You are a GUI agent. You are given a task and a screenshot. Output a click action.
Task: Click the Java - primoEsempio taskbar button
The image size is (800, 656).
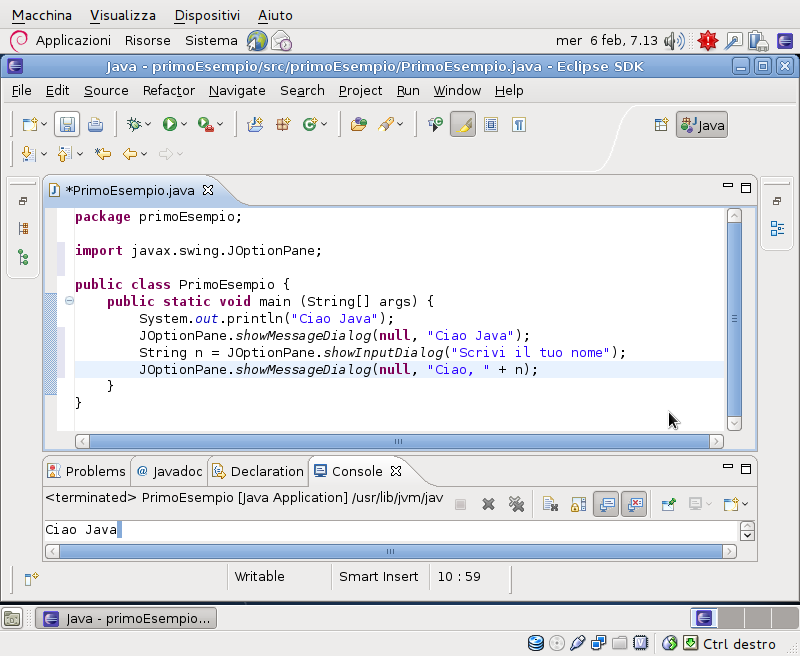126,619
